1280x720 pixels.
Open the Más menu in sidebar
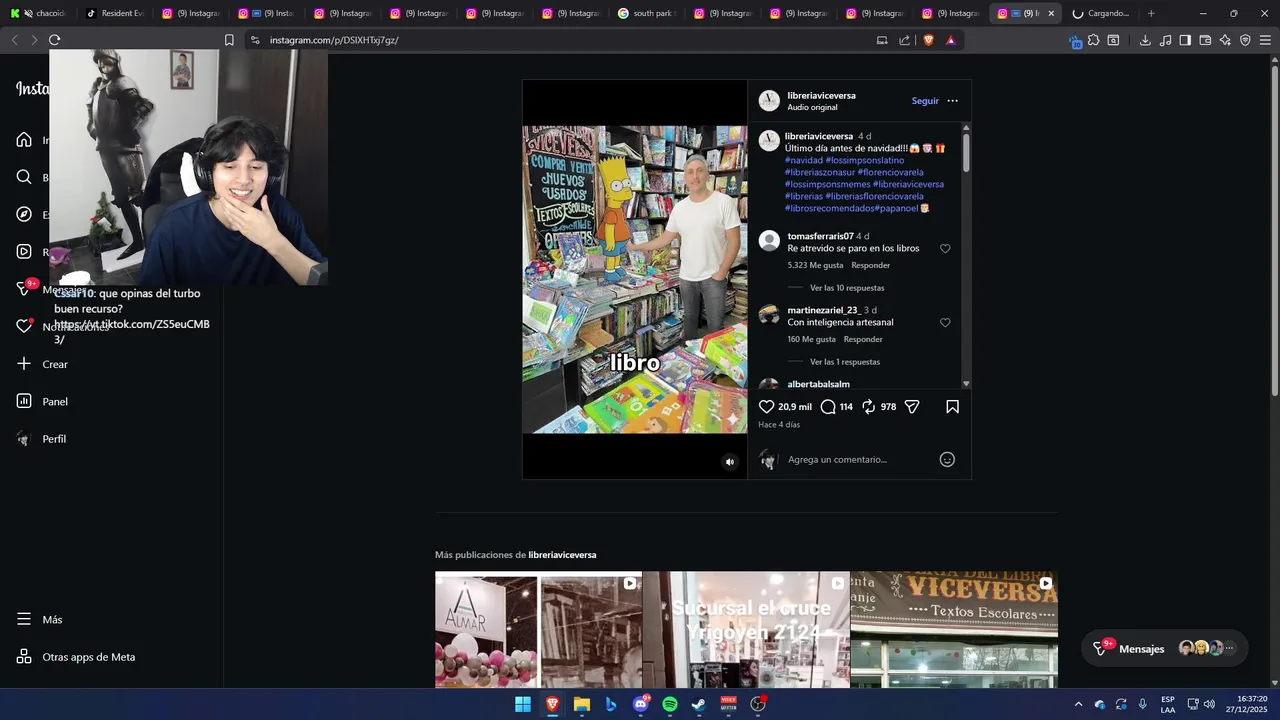[x=39, y=620]
